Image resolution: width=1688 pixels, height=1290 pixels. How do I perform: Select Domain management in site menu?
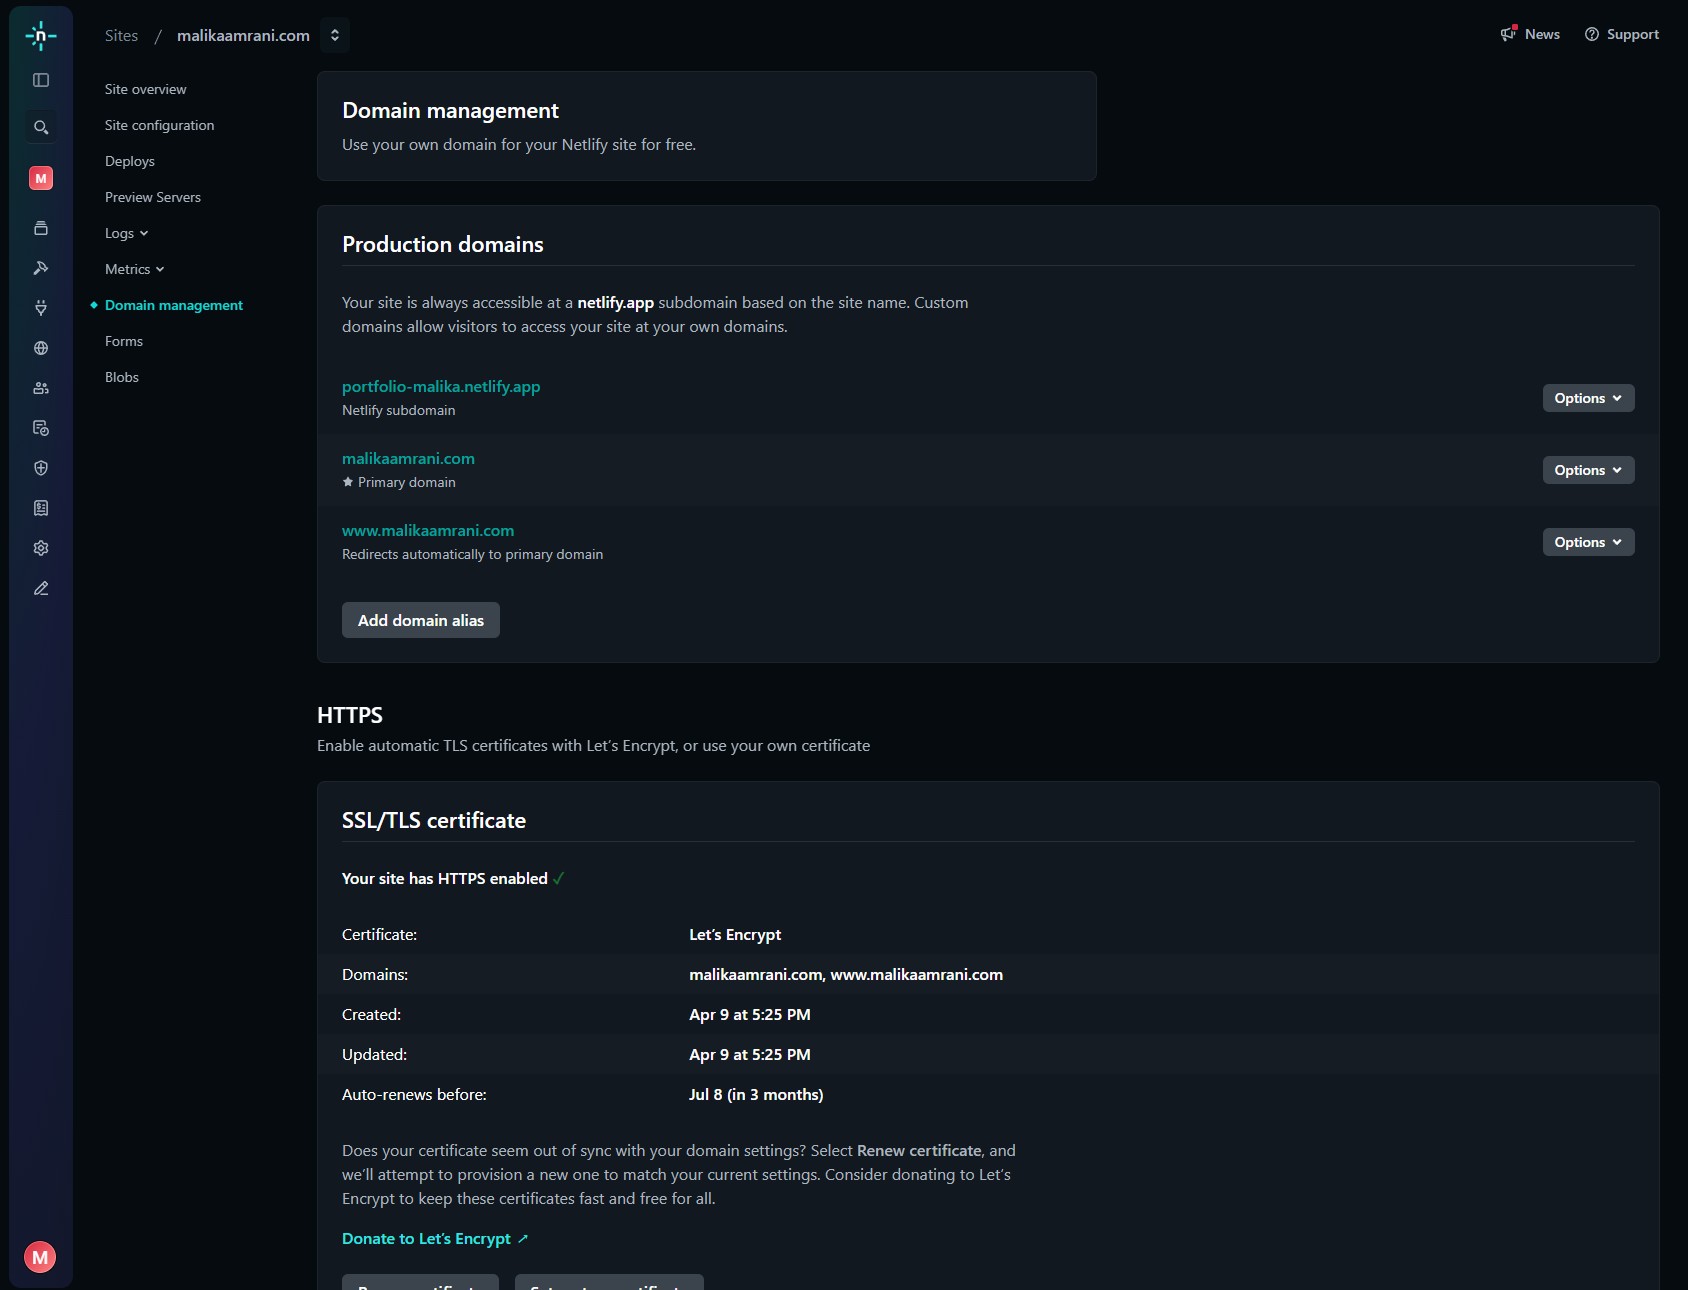[174, 305]
